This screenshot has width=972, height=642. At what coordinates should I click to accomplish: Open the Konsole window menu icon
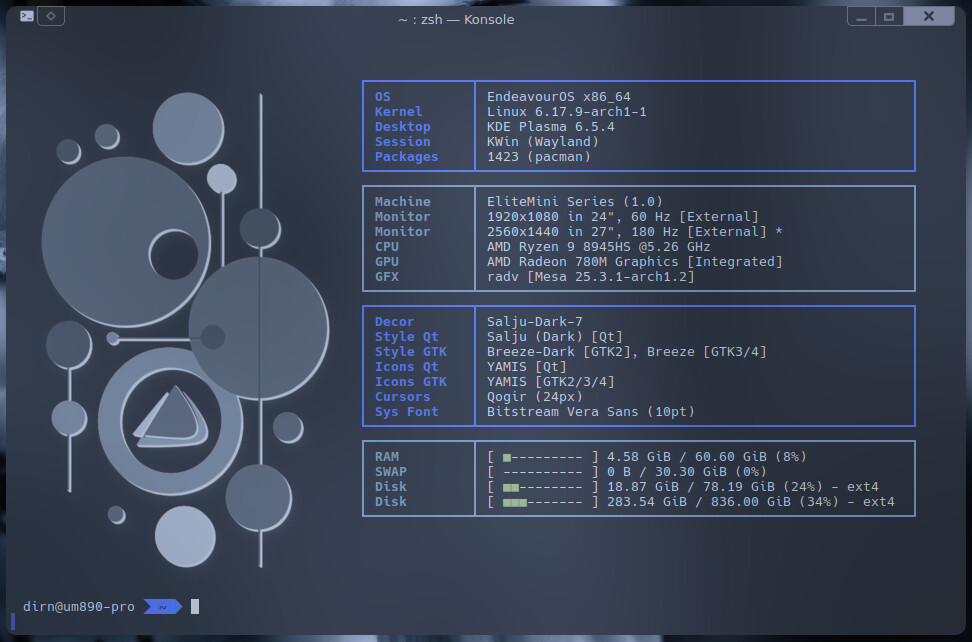pyautogui.click(x=28, y=16)
